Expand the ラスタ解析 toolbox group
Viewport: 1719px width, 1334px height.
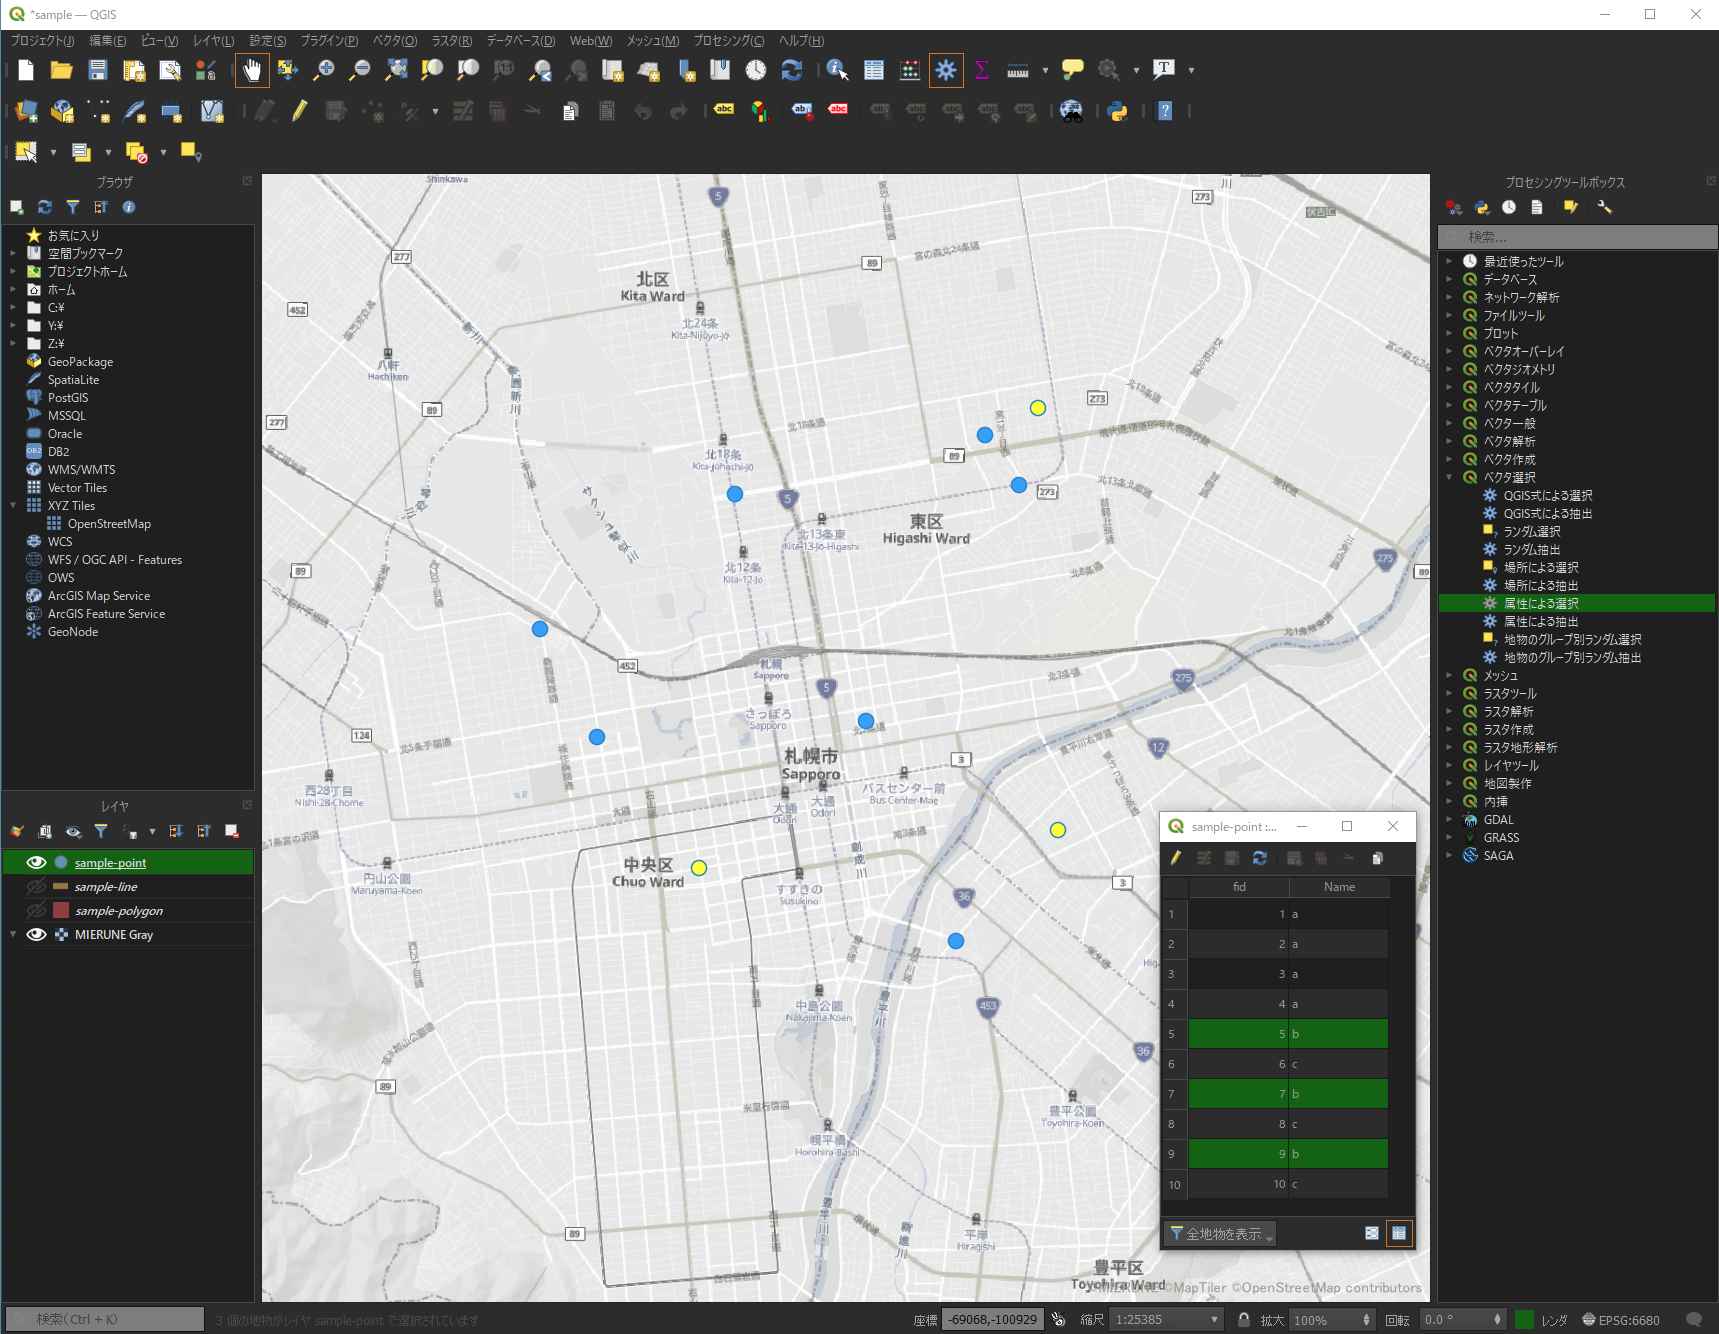[1449, 711]
